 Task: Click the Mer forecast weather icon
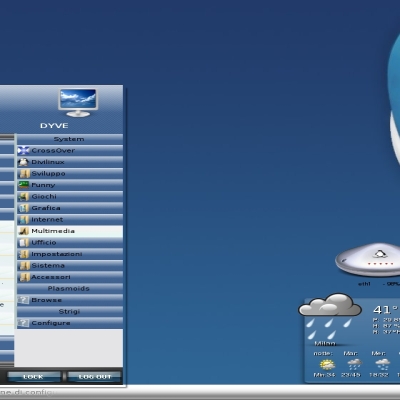(383, 364)
